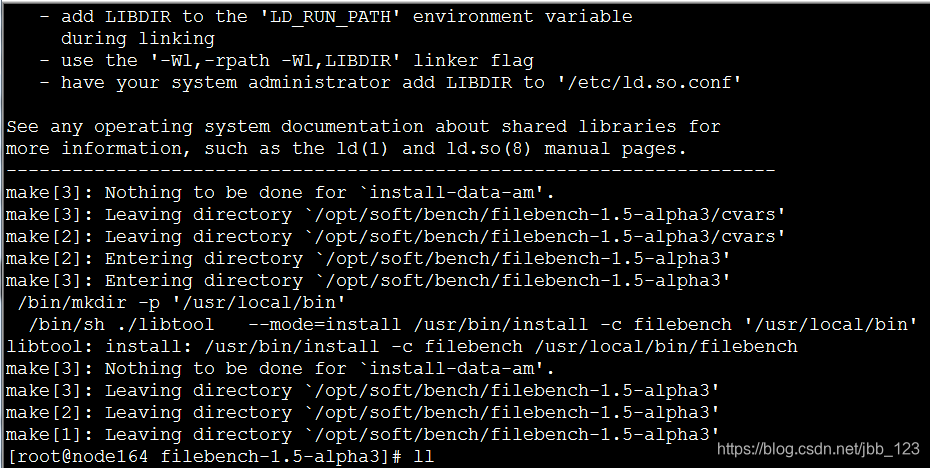
Task: Click the '[root@node164 filebench-1.5-alpha3]# ll' prompt
Action: (220, 457)
